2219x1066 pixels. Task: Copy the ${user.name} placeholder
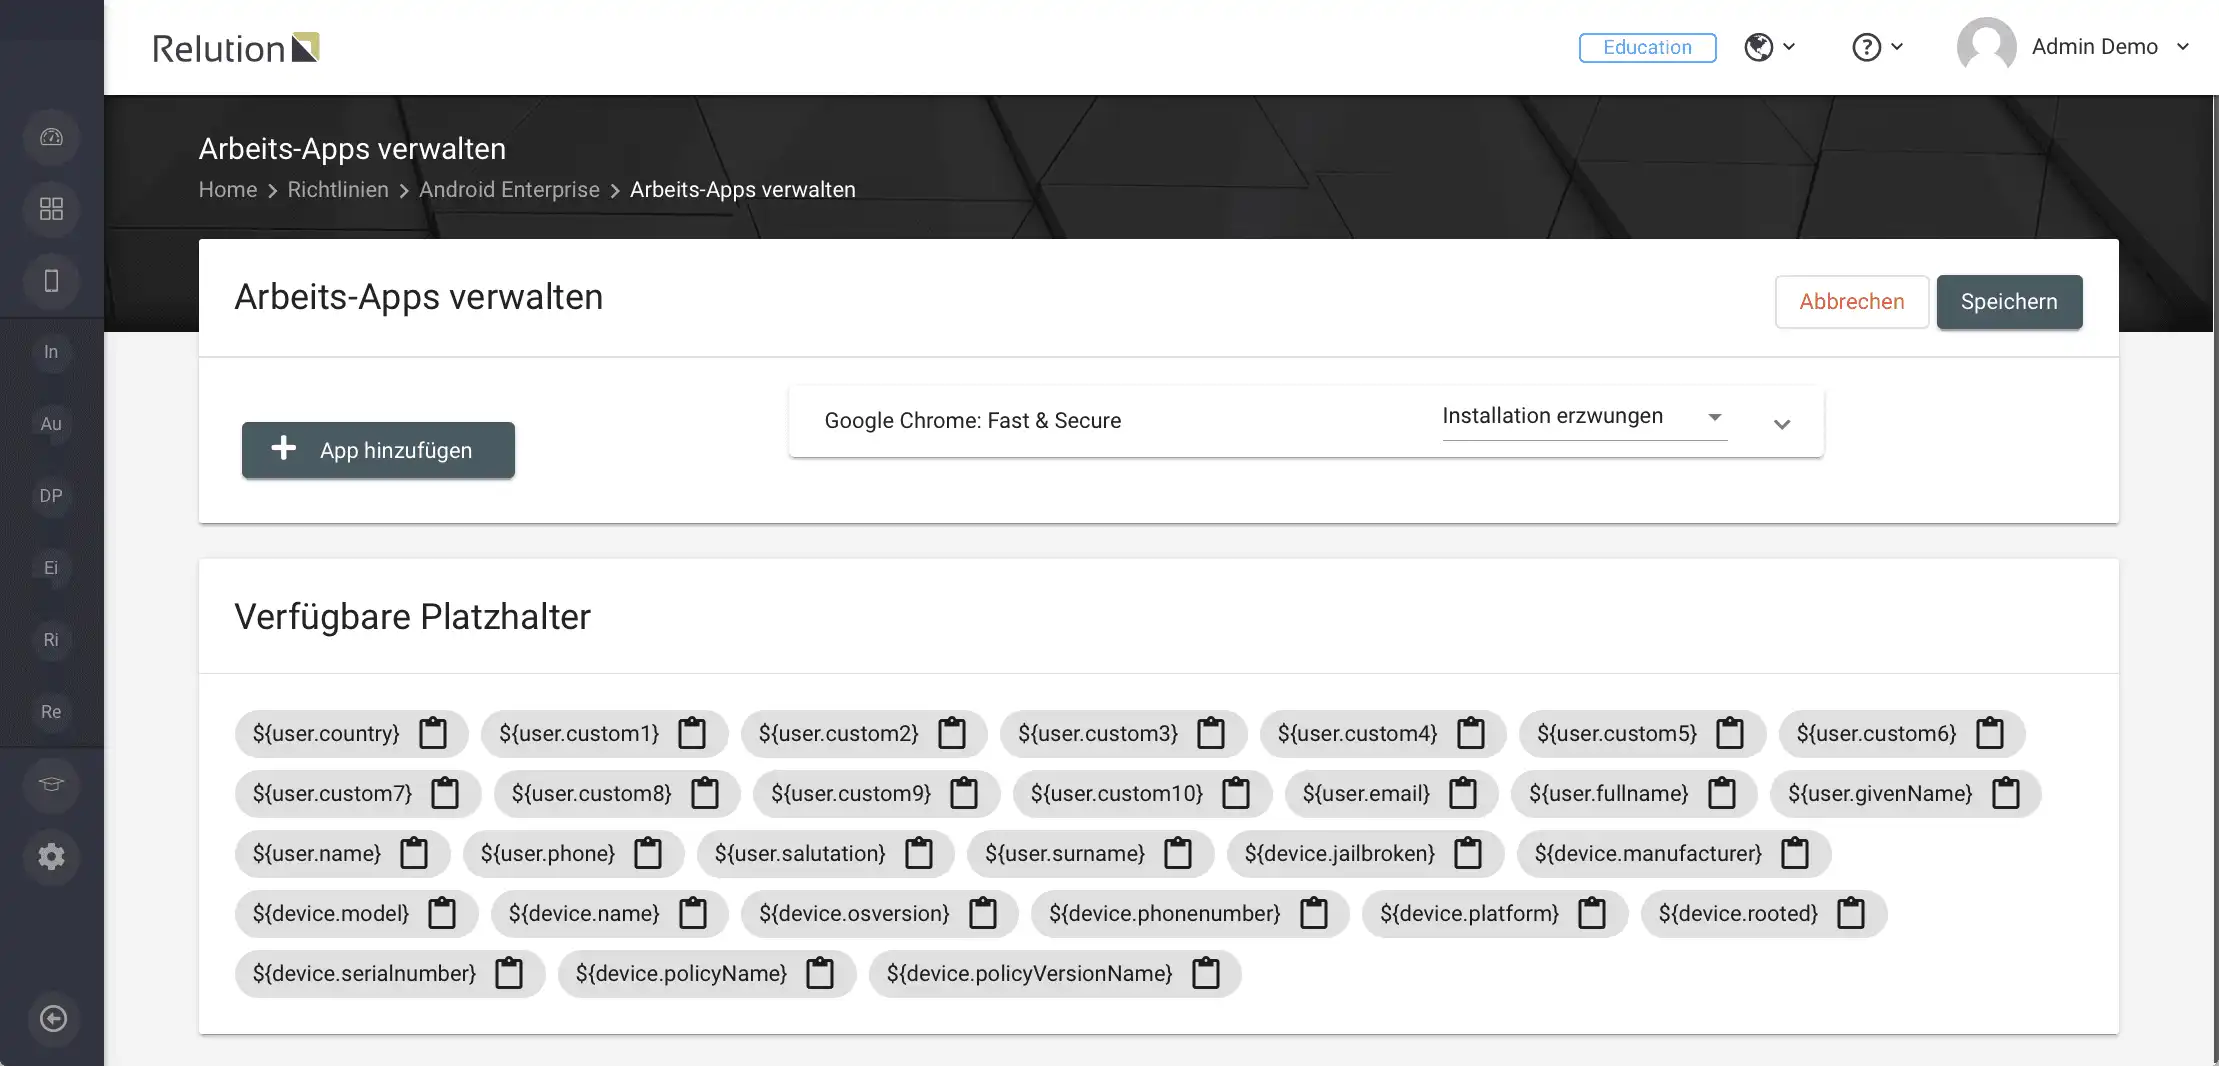pyautogui.click(x=414, y=853)
